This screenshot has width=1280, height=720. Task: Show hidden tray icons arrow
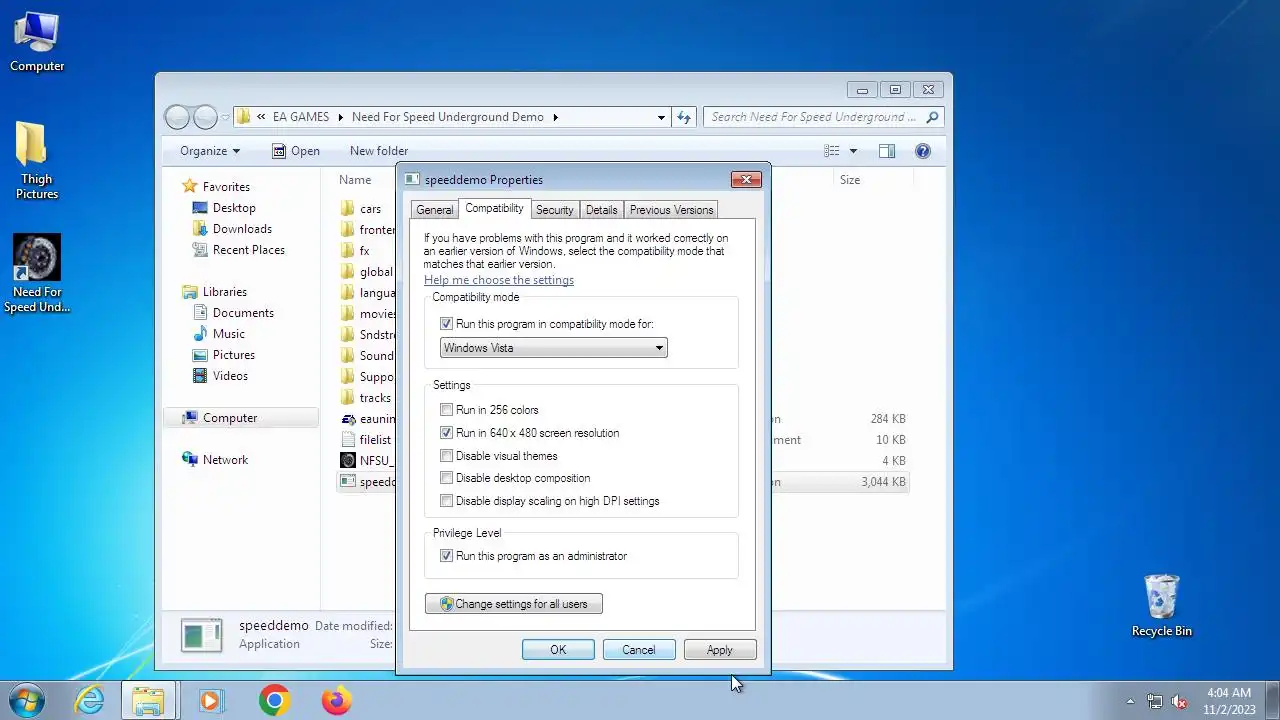point(1130,701)
